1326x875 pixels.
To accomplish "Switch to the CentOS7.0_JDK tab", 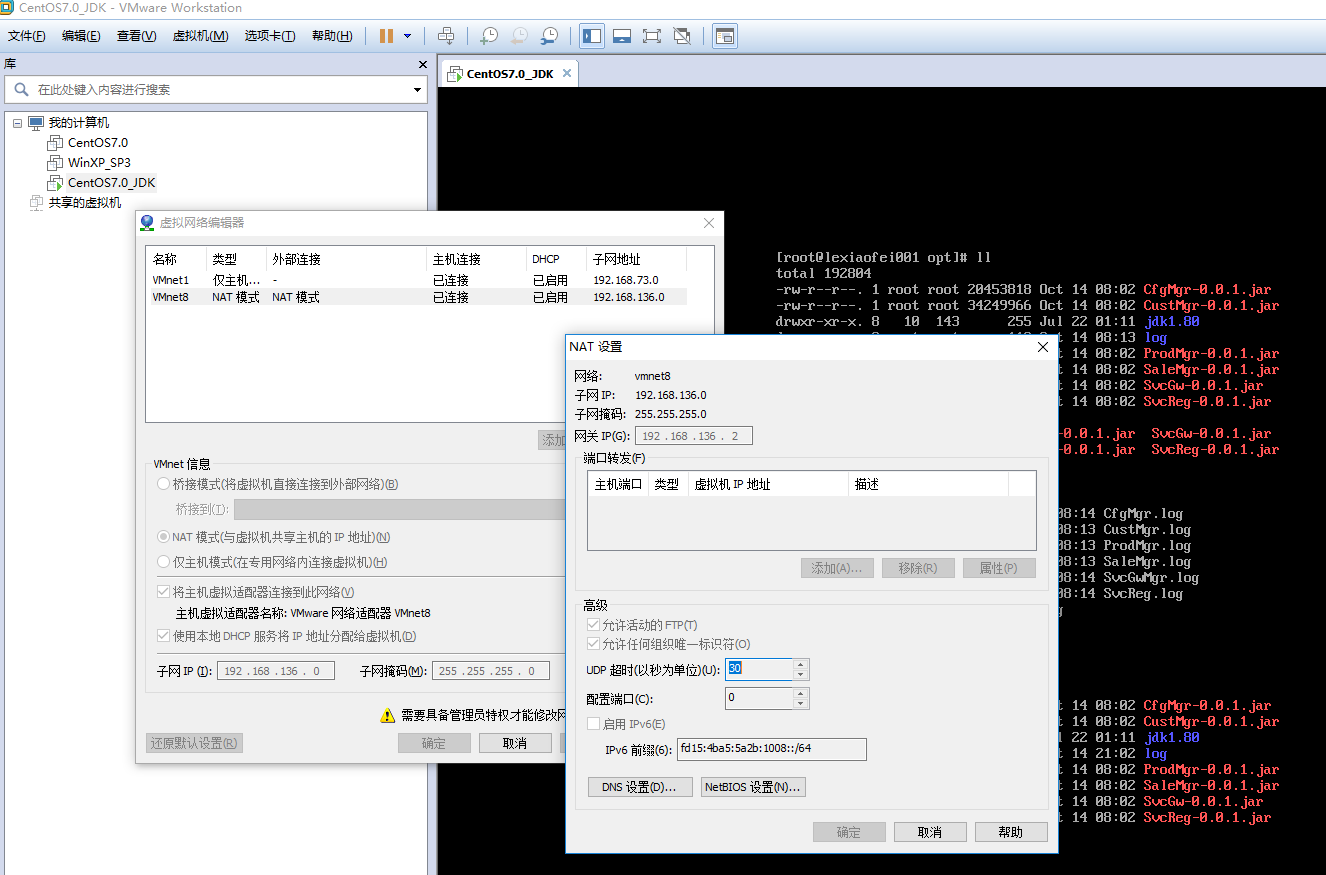I will [510, 73].
